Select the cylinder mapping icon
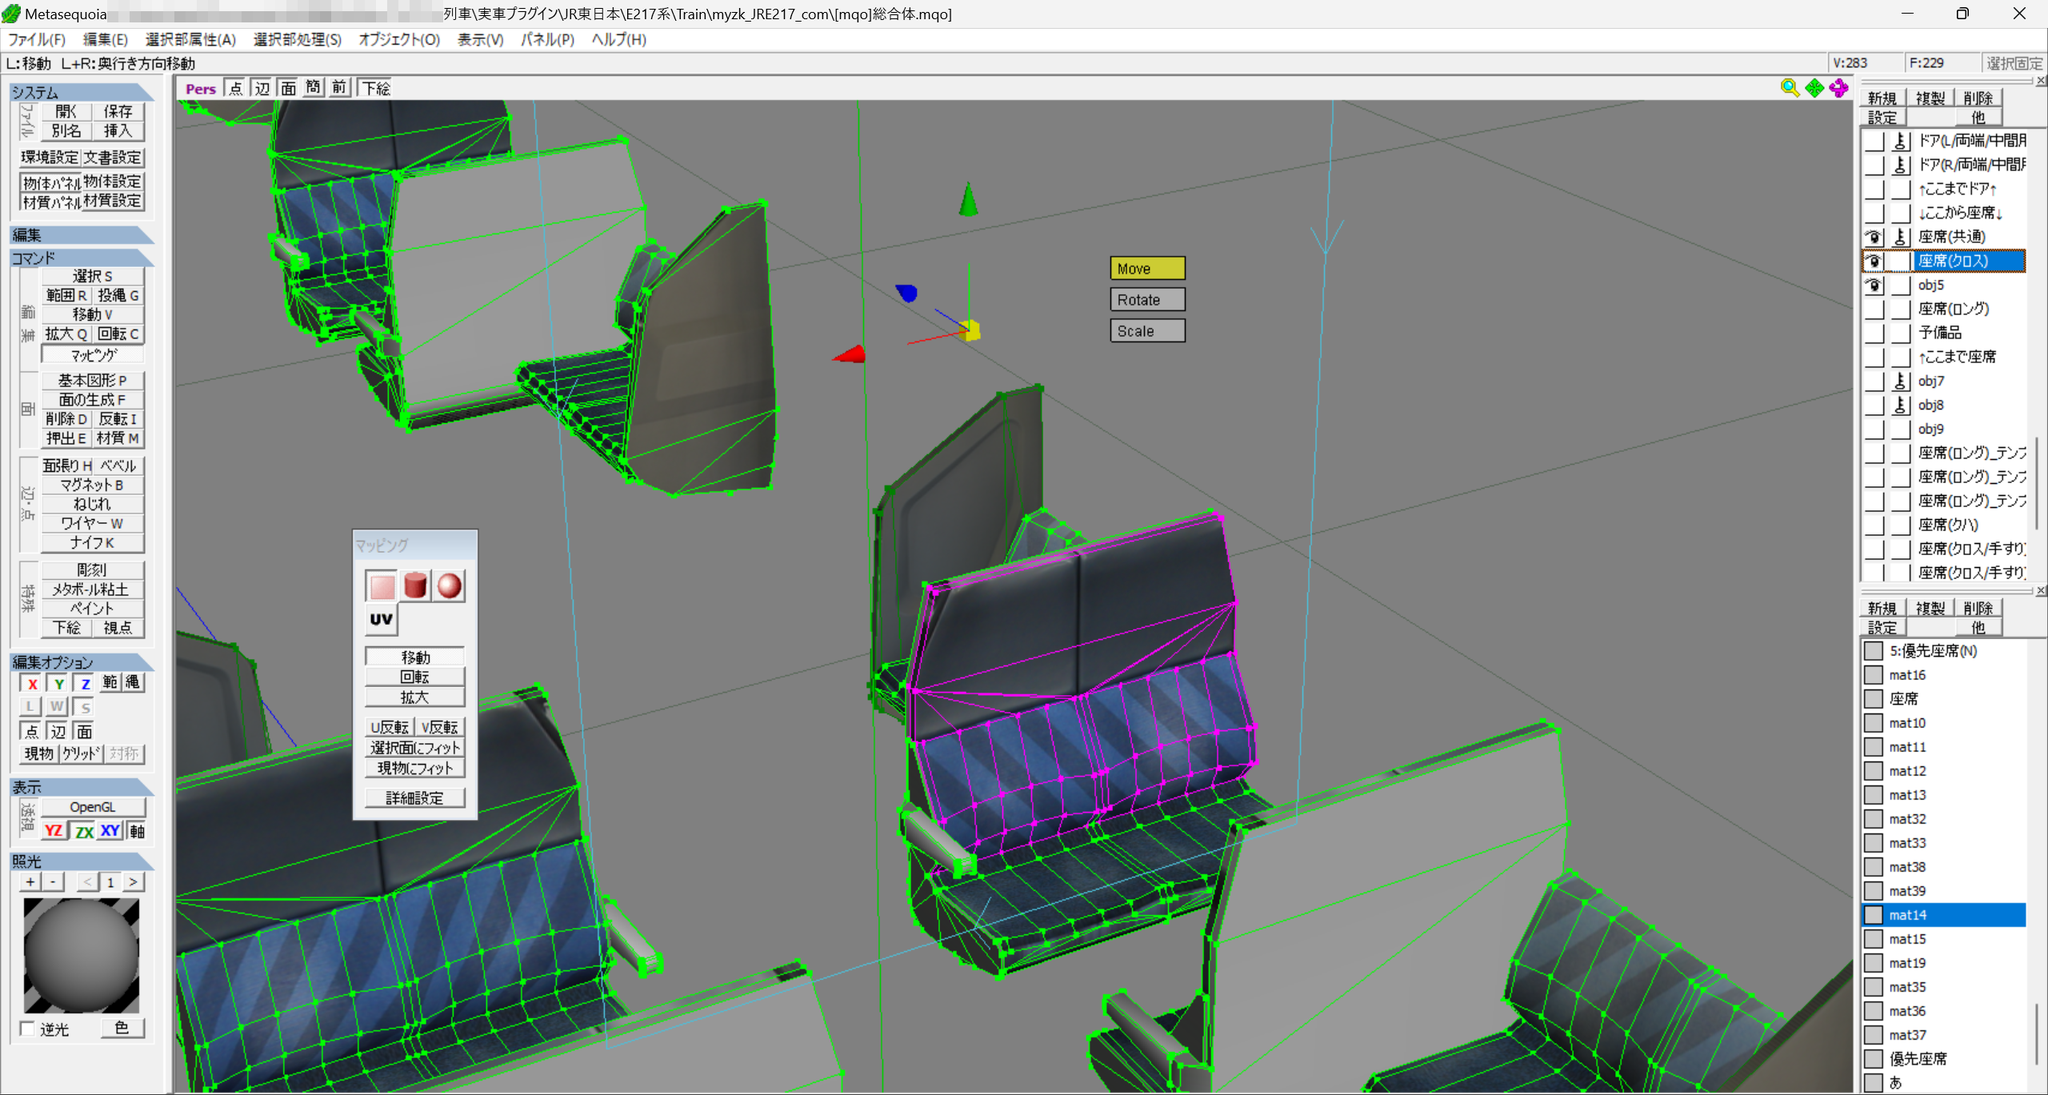Image resolution: width=2048 pixels, height=1095 pixels. pos(416,586)
